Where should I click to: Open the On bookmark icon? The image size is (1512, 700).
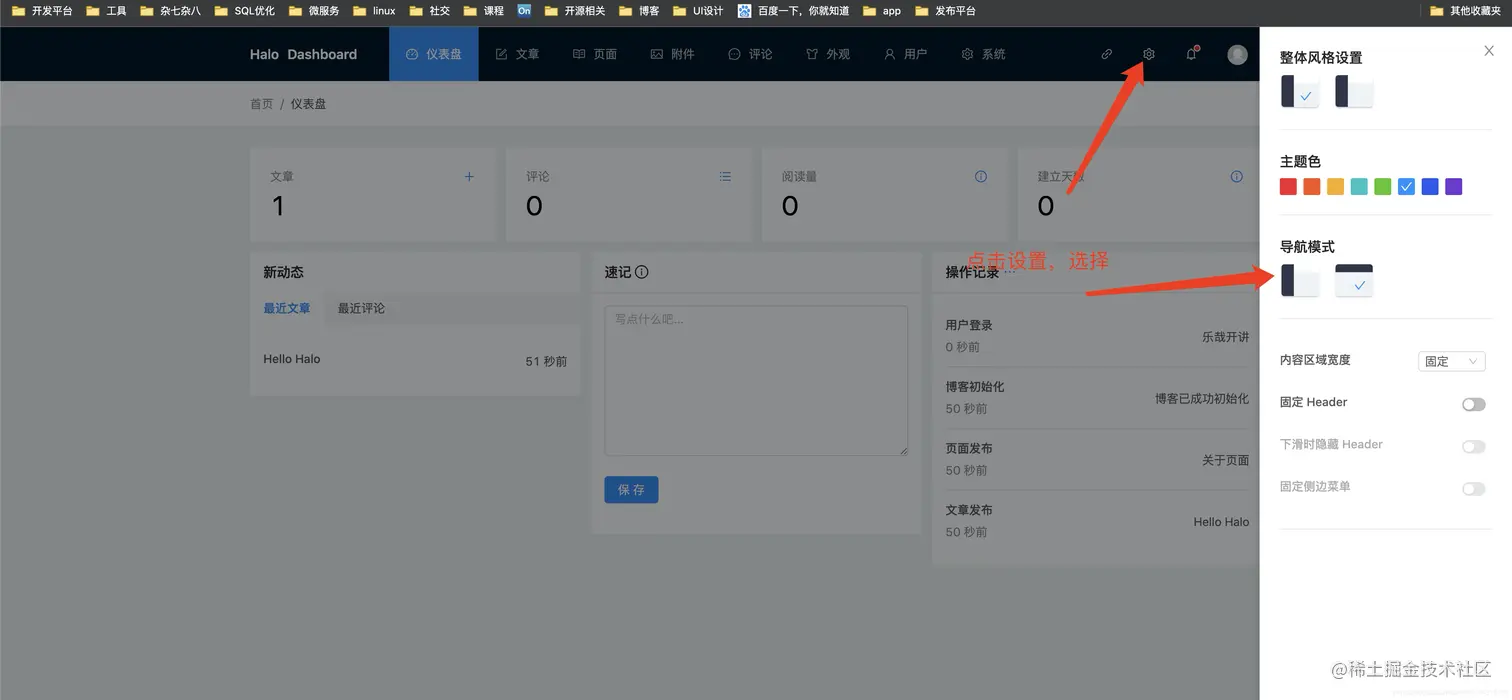(x=524, y=11)
